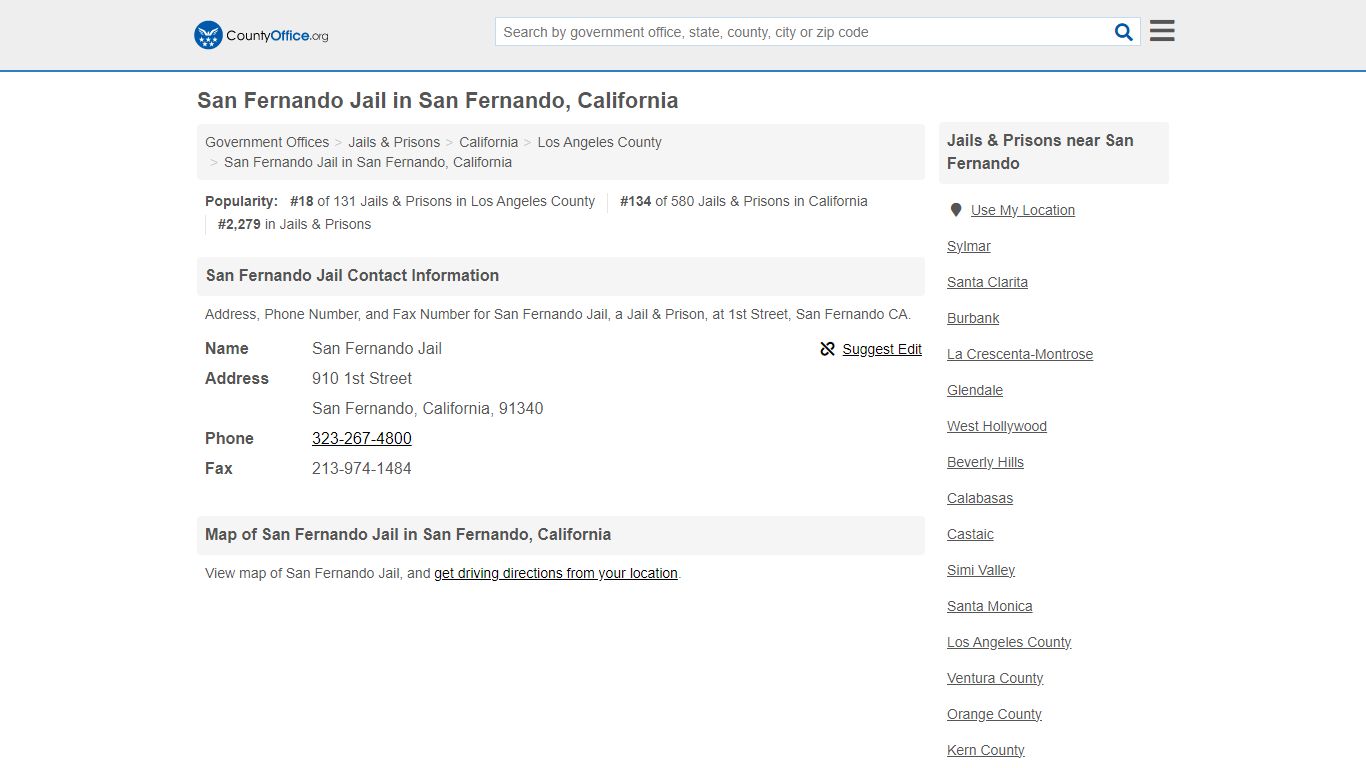
Task: Open the hamburger menu icon
Action: 1162,31
